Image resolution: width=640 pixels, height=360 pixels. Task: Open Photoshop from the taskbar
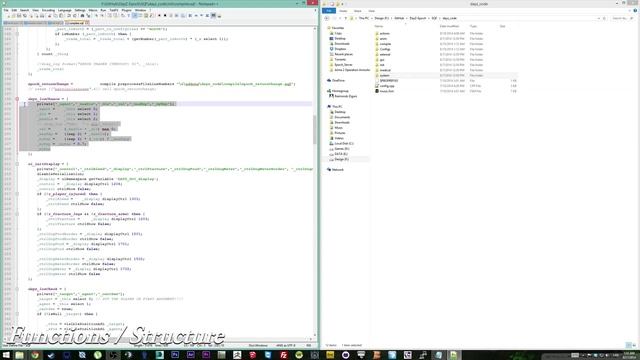coord(175,355)
